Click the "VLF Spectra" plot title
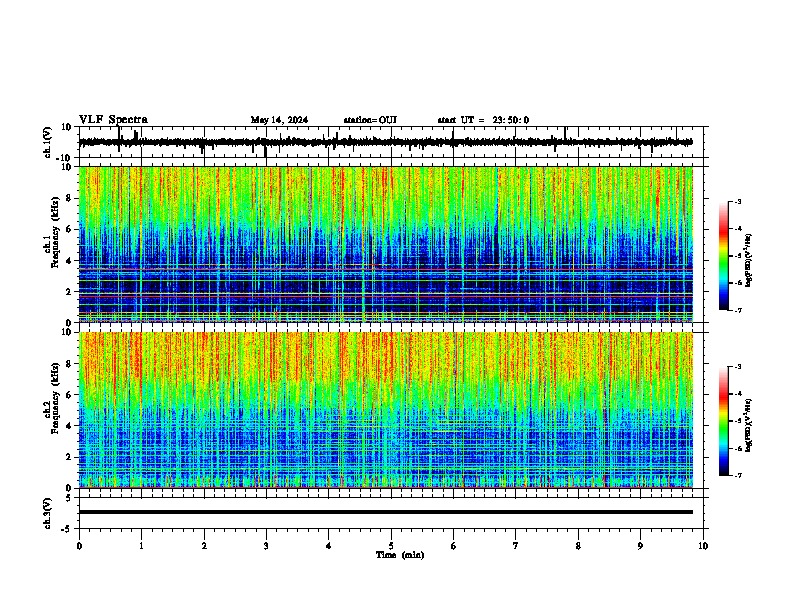Viewport: 792px width, 612px height. click(113, 119)
